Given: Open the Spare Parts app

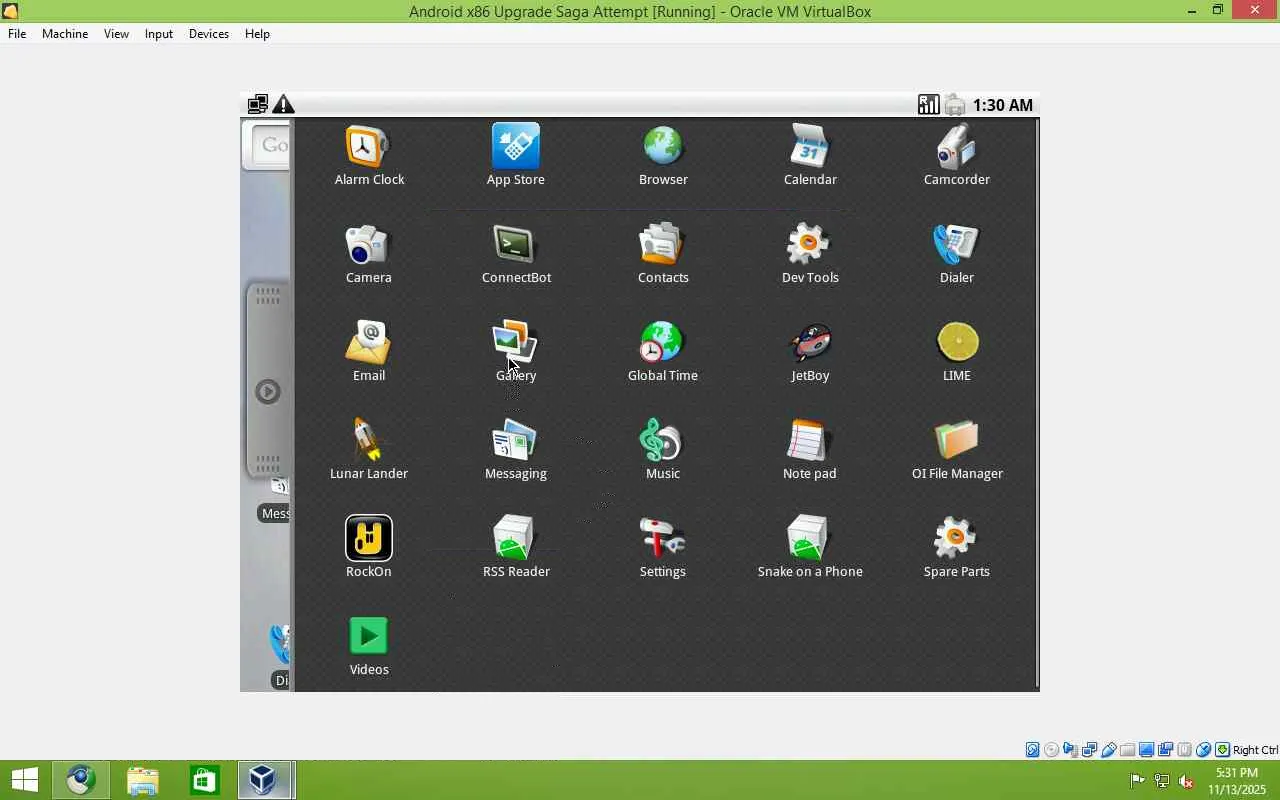Looking at the screenshot, I should click(x=957, y=548).
